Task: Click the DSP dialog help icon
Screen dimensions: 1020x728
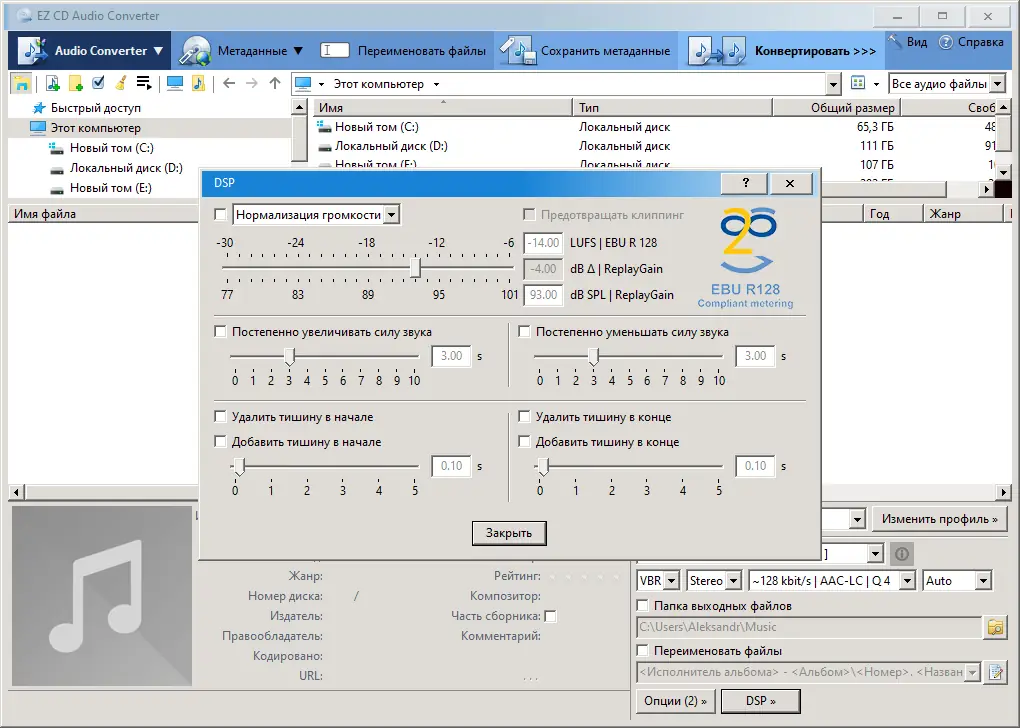Action: coord(743,183)
